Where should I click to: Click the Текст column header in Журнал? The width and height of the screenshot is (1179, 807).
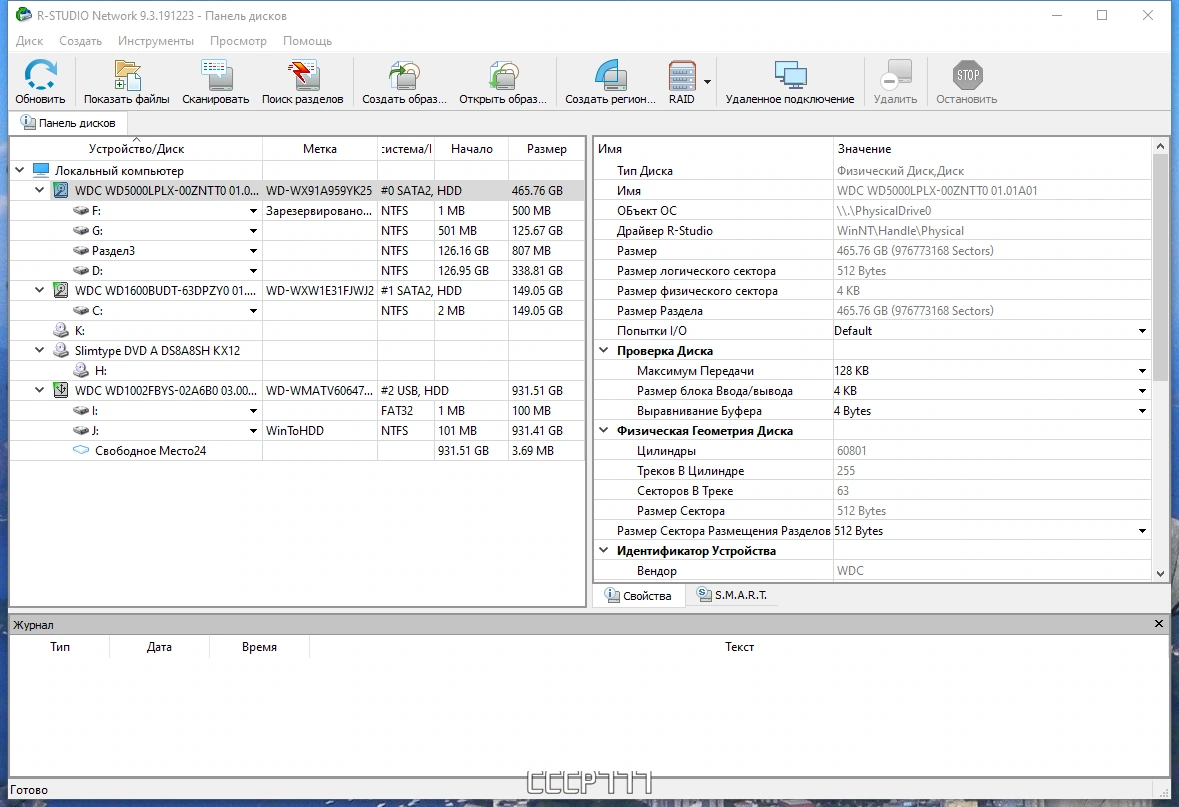pos(739,647)
